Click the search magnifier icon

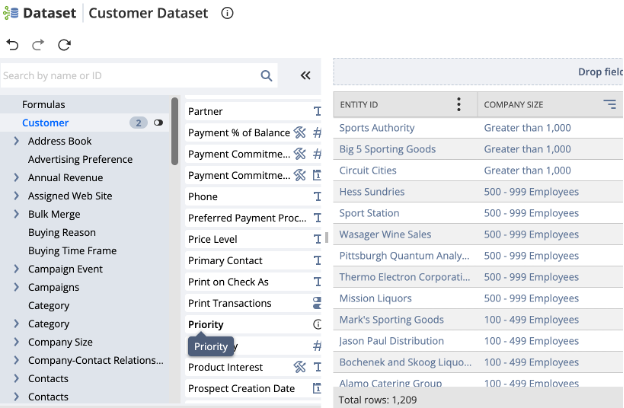tap(267, 75)
